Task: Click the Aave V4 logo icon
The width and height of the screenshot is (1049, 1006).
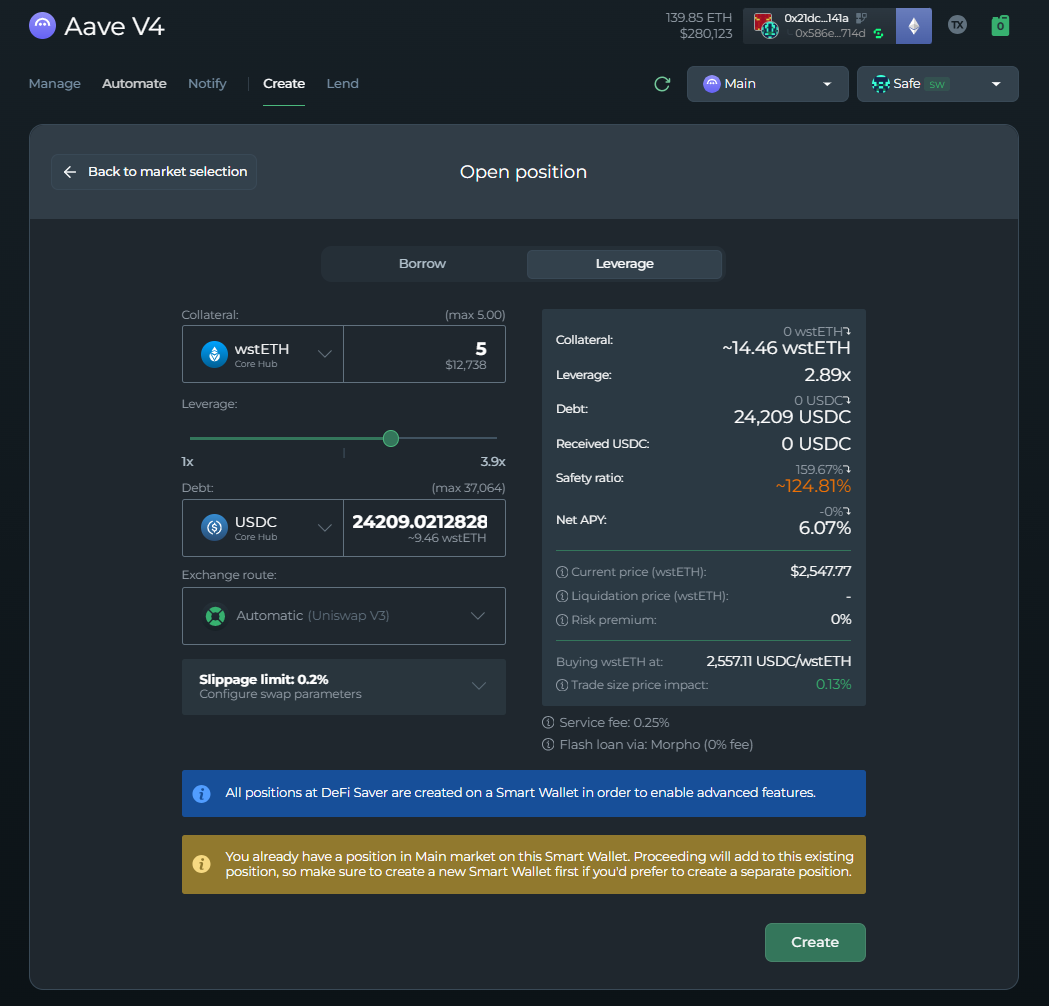Action: 42,26
